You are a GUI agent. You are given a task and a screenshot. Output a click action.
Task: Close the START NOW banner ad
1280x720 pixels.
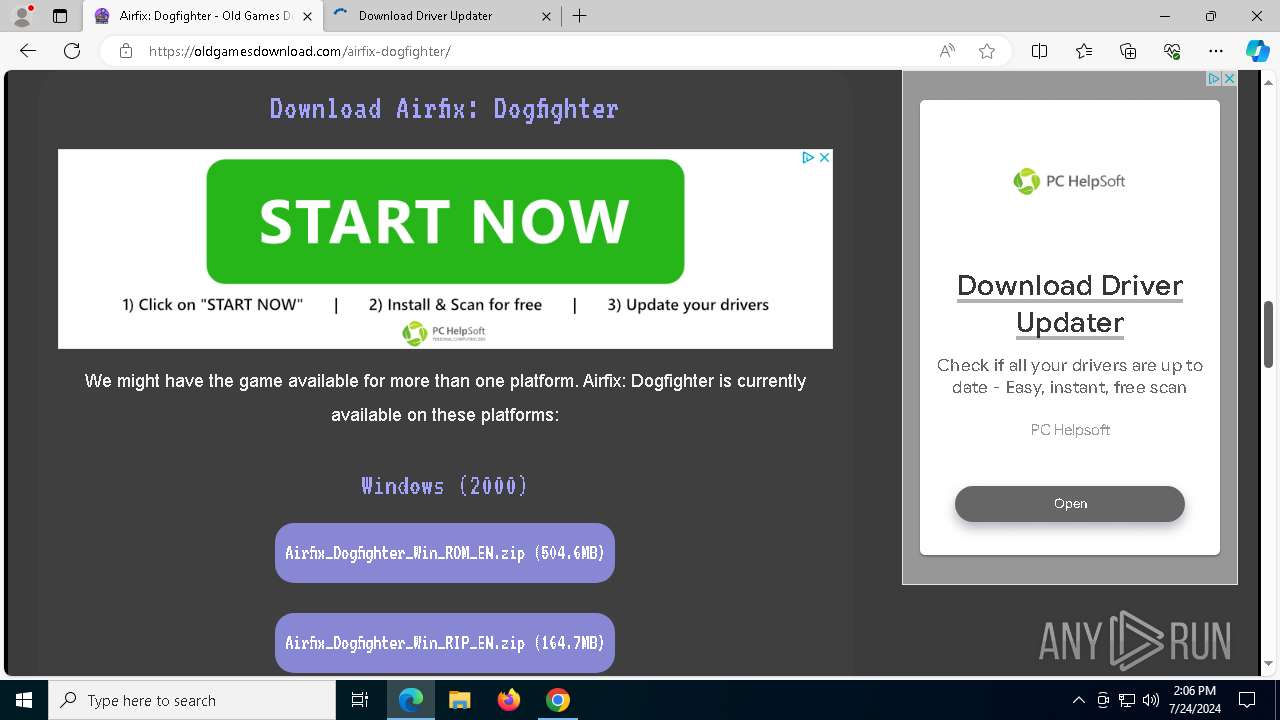(x=824, y=157)
